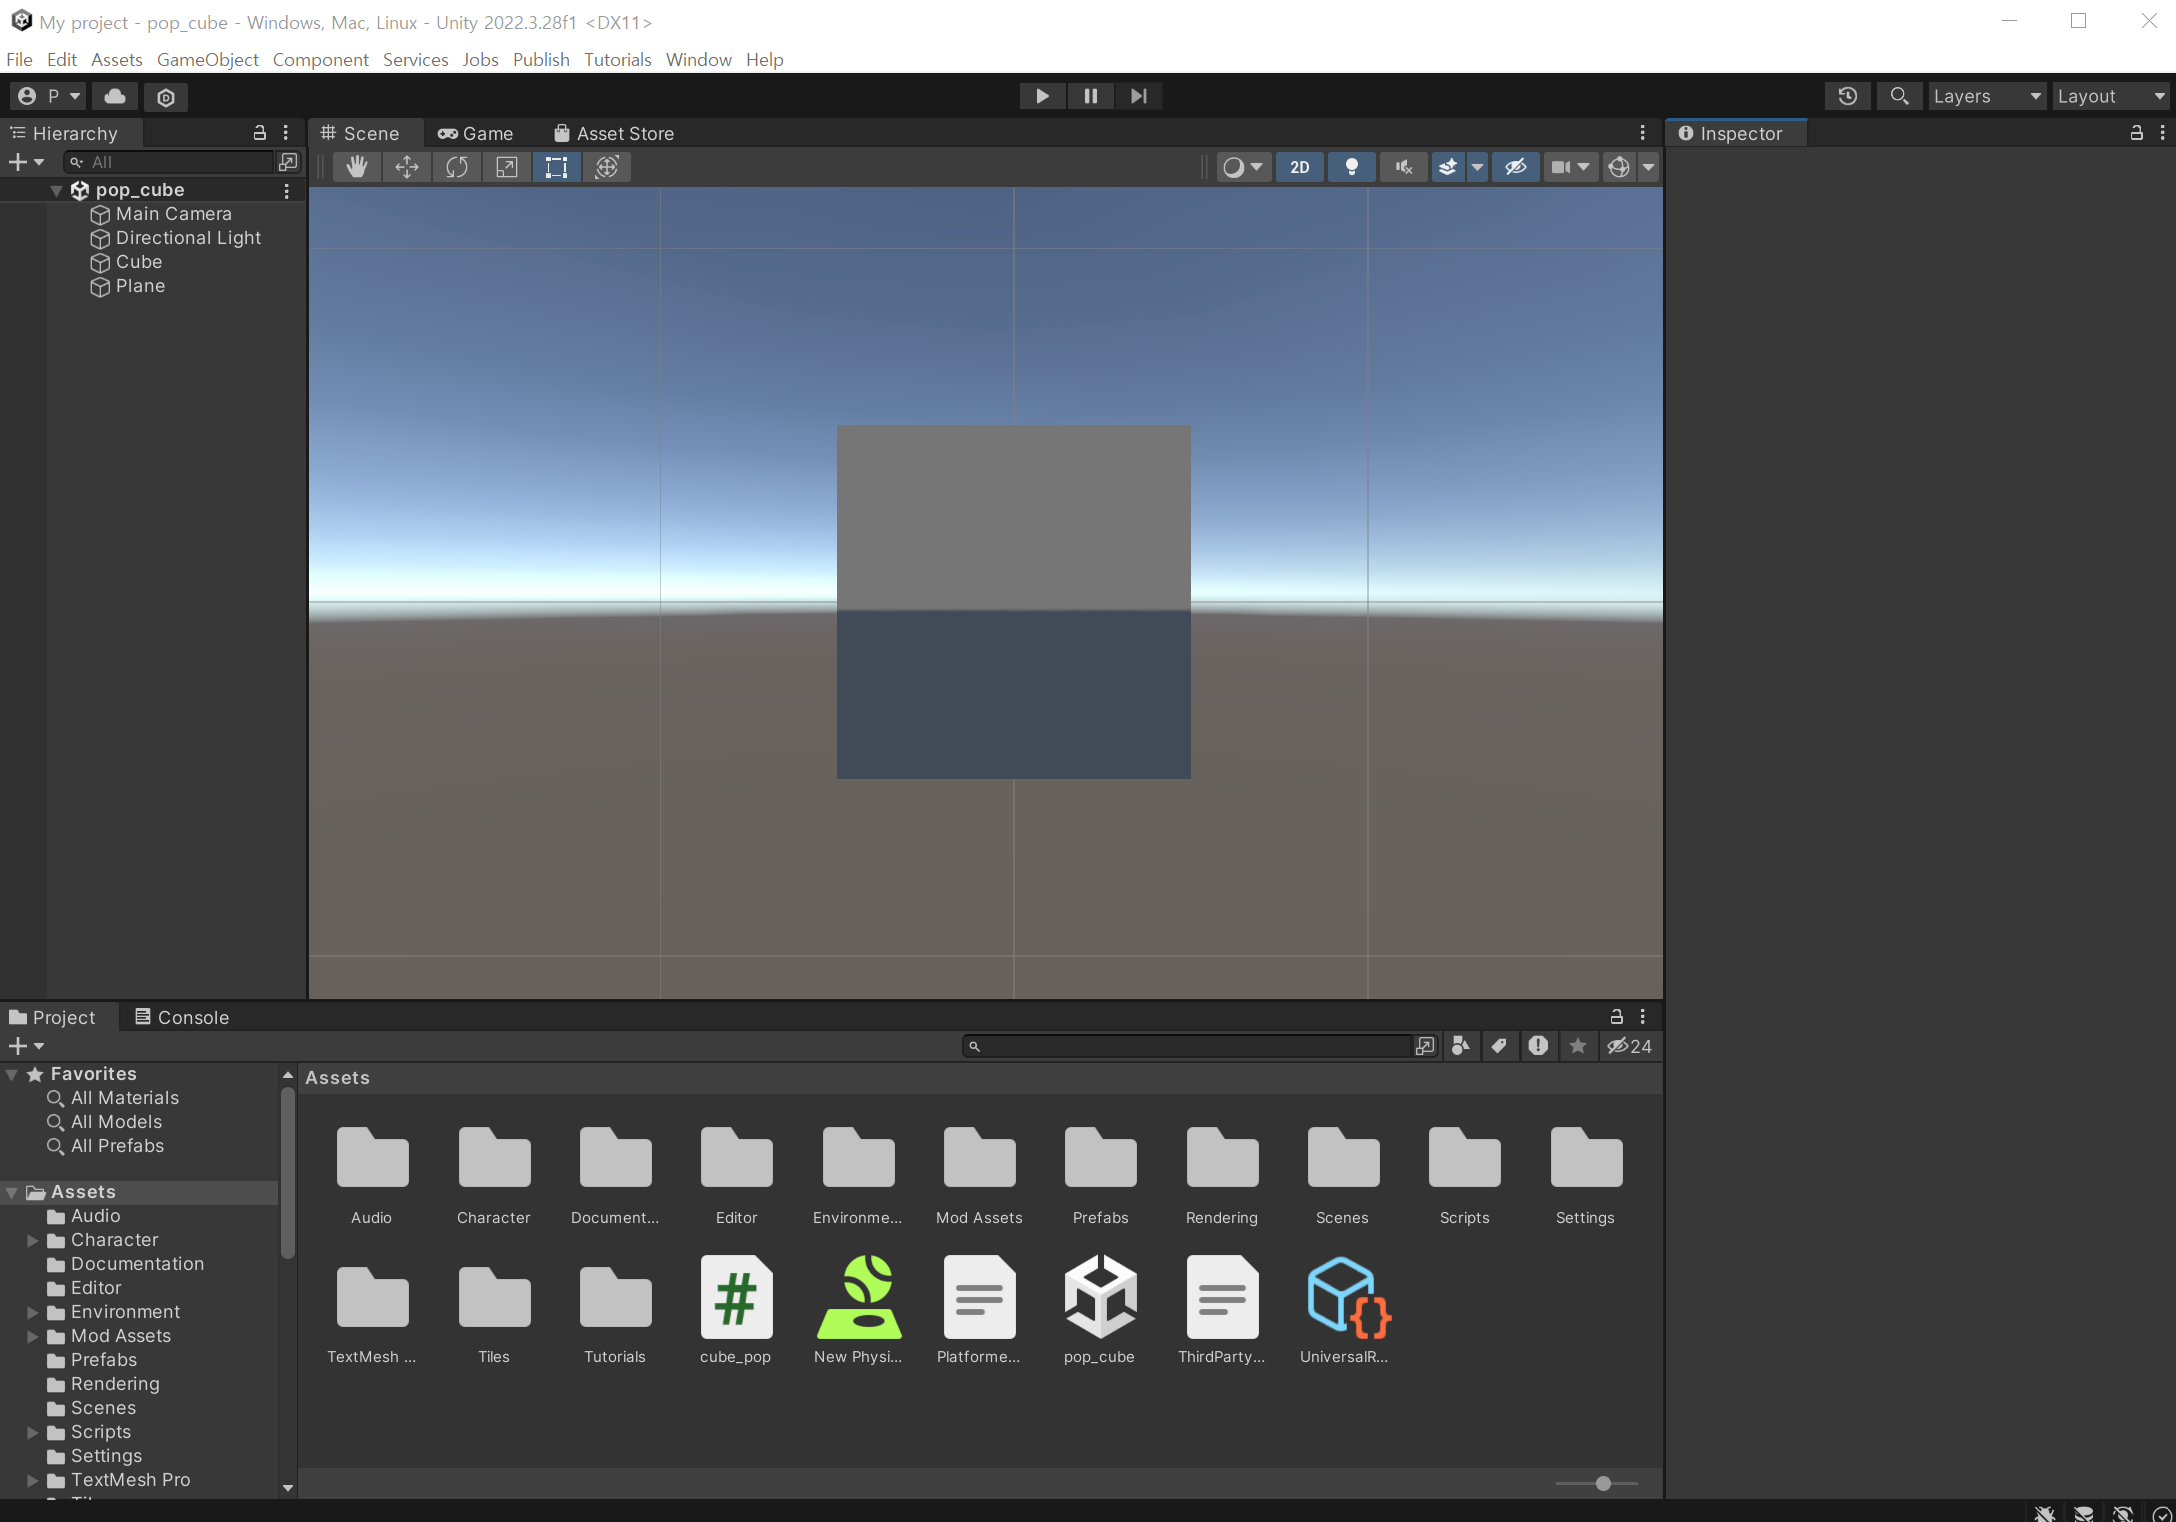Toggle Inspector panel lock
Viewport: 2176px width, 1522px height.
(2136, 133)
